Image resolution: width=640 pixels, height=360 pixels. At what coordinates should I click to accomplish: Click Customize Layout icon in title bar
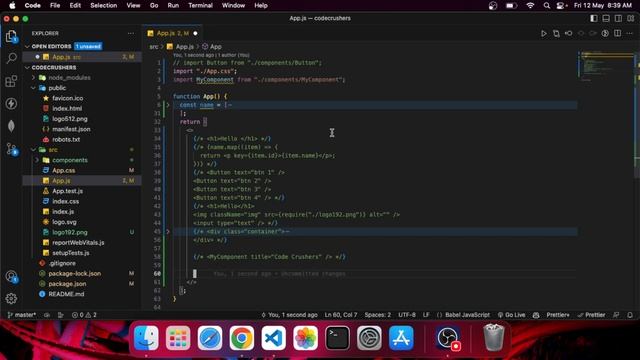(631, 18)
